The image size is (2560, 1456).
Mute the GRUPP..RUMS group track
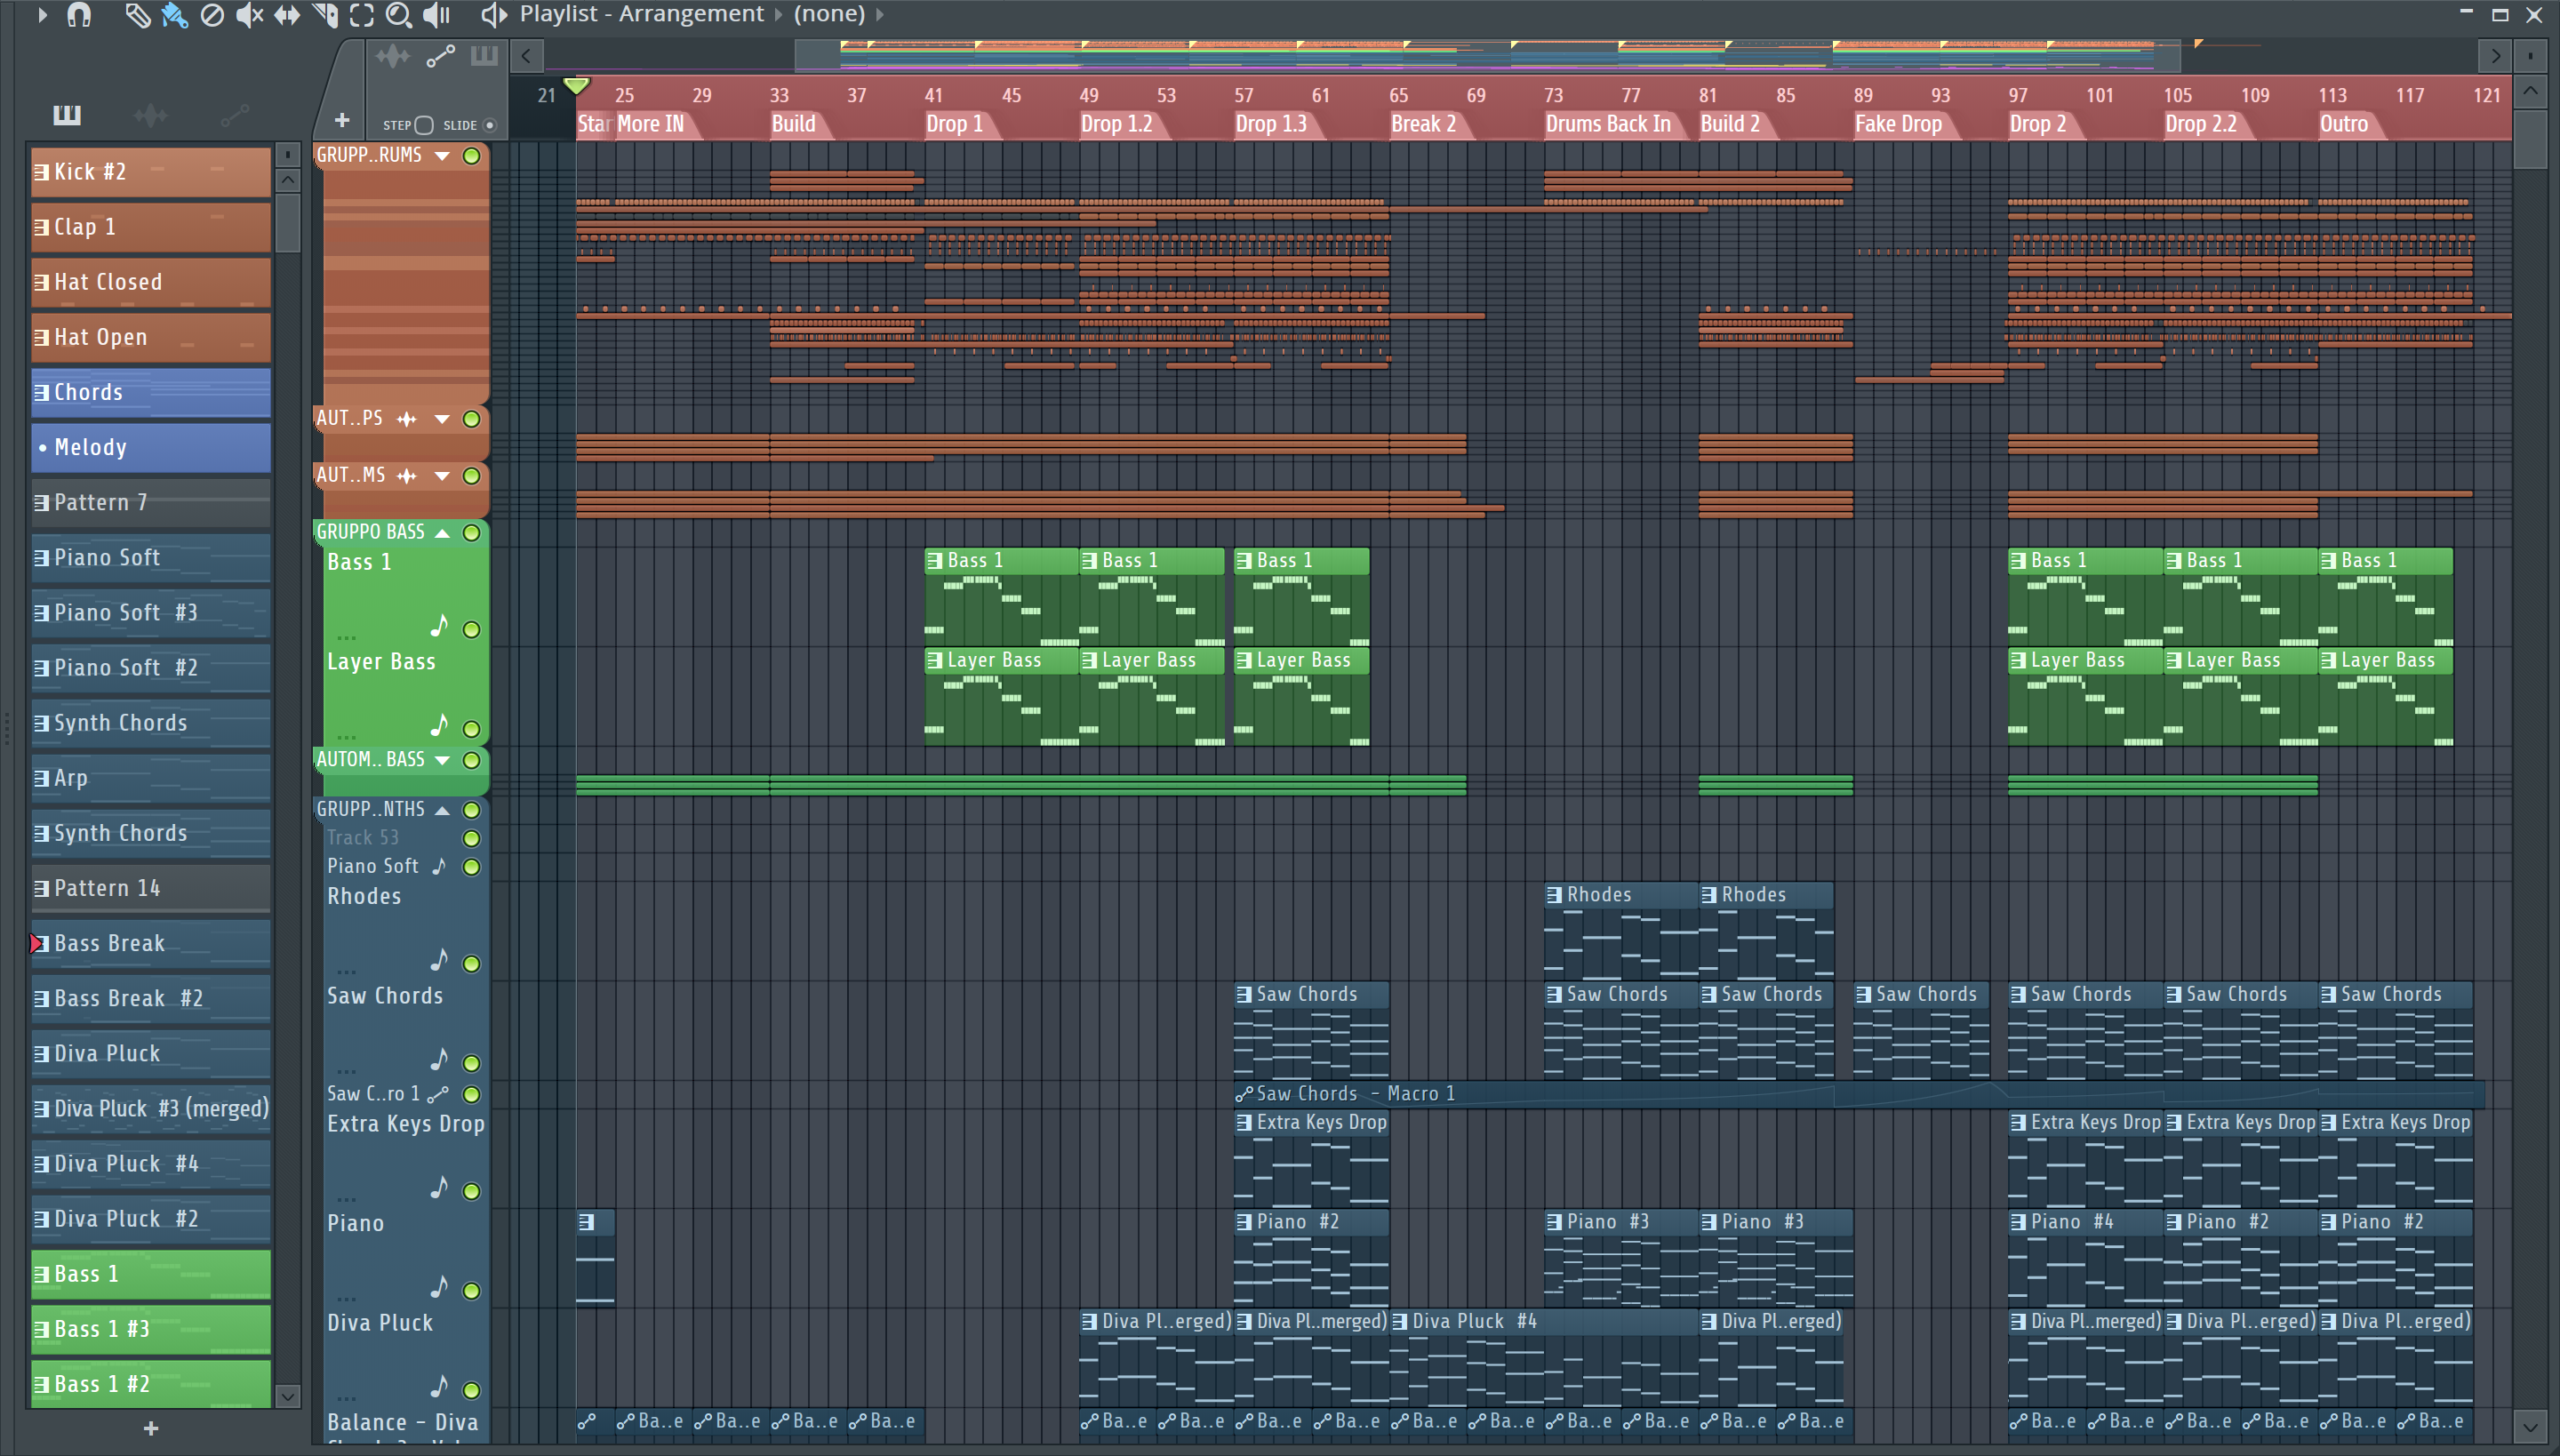(471, 155)
